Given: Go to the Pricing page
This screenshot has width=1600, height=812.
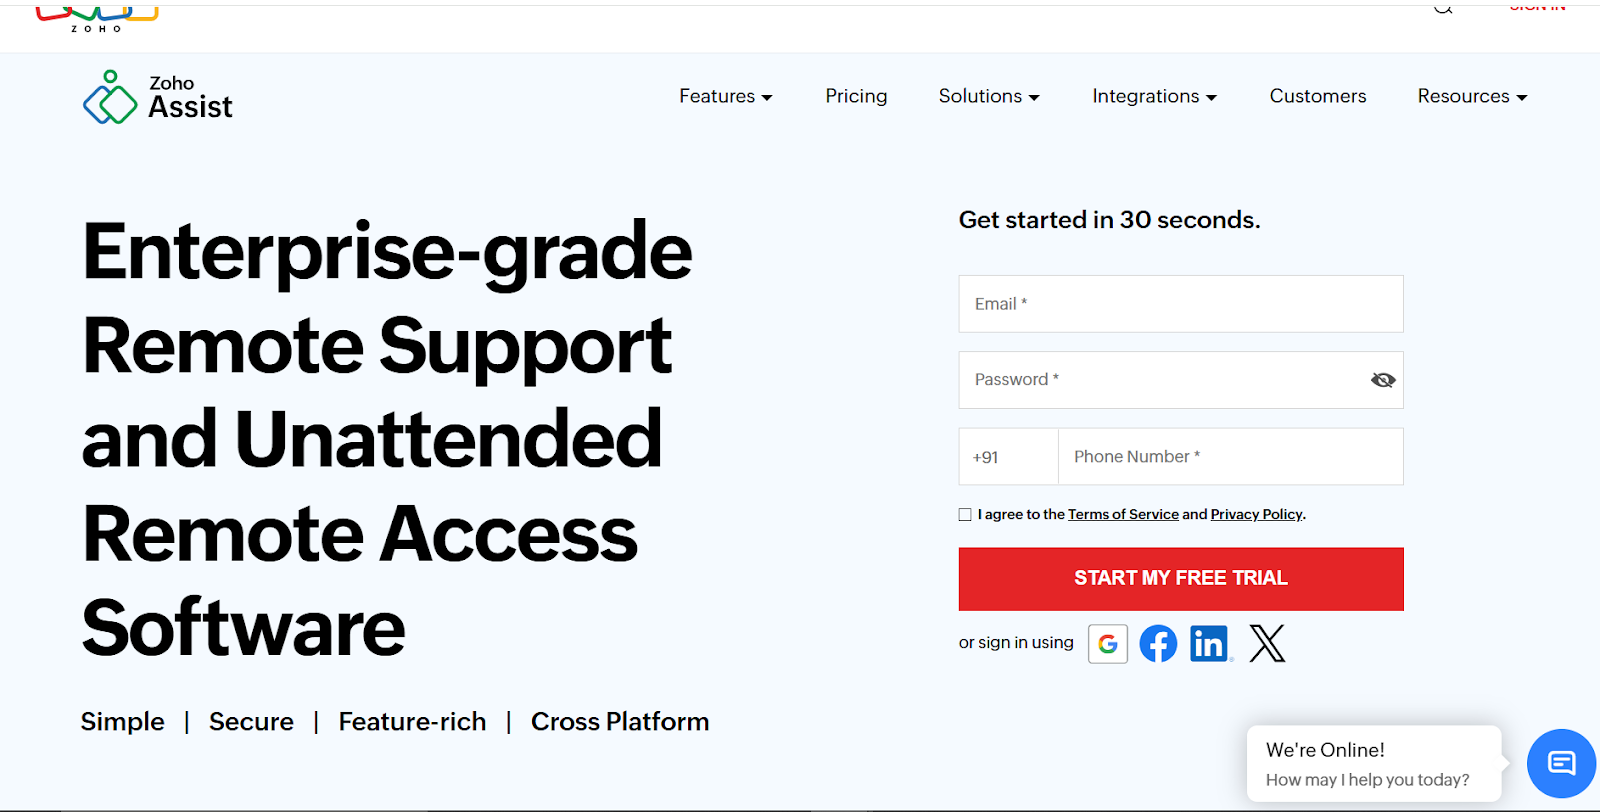Looking at the screenshot, I should coord(856,97).
